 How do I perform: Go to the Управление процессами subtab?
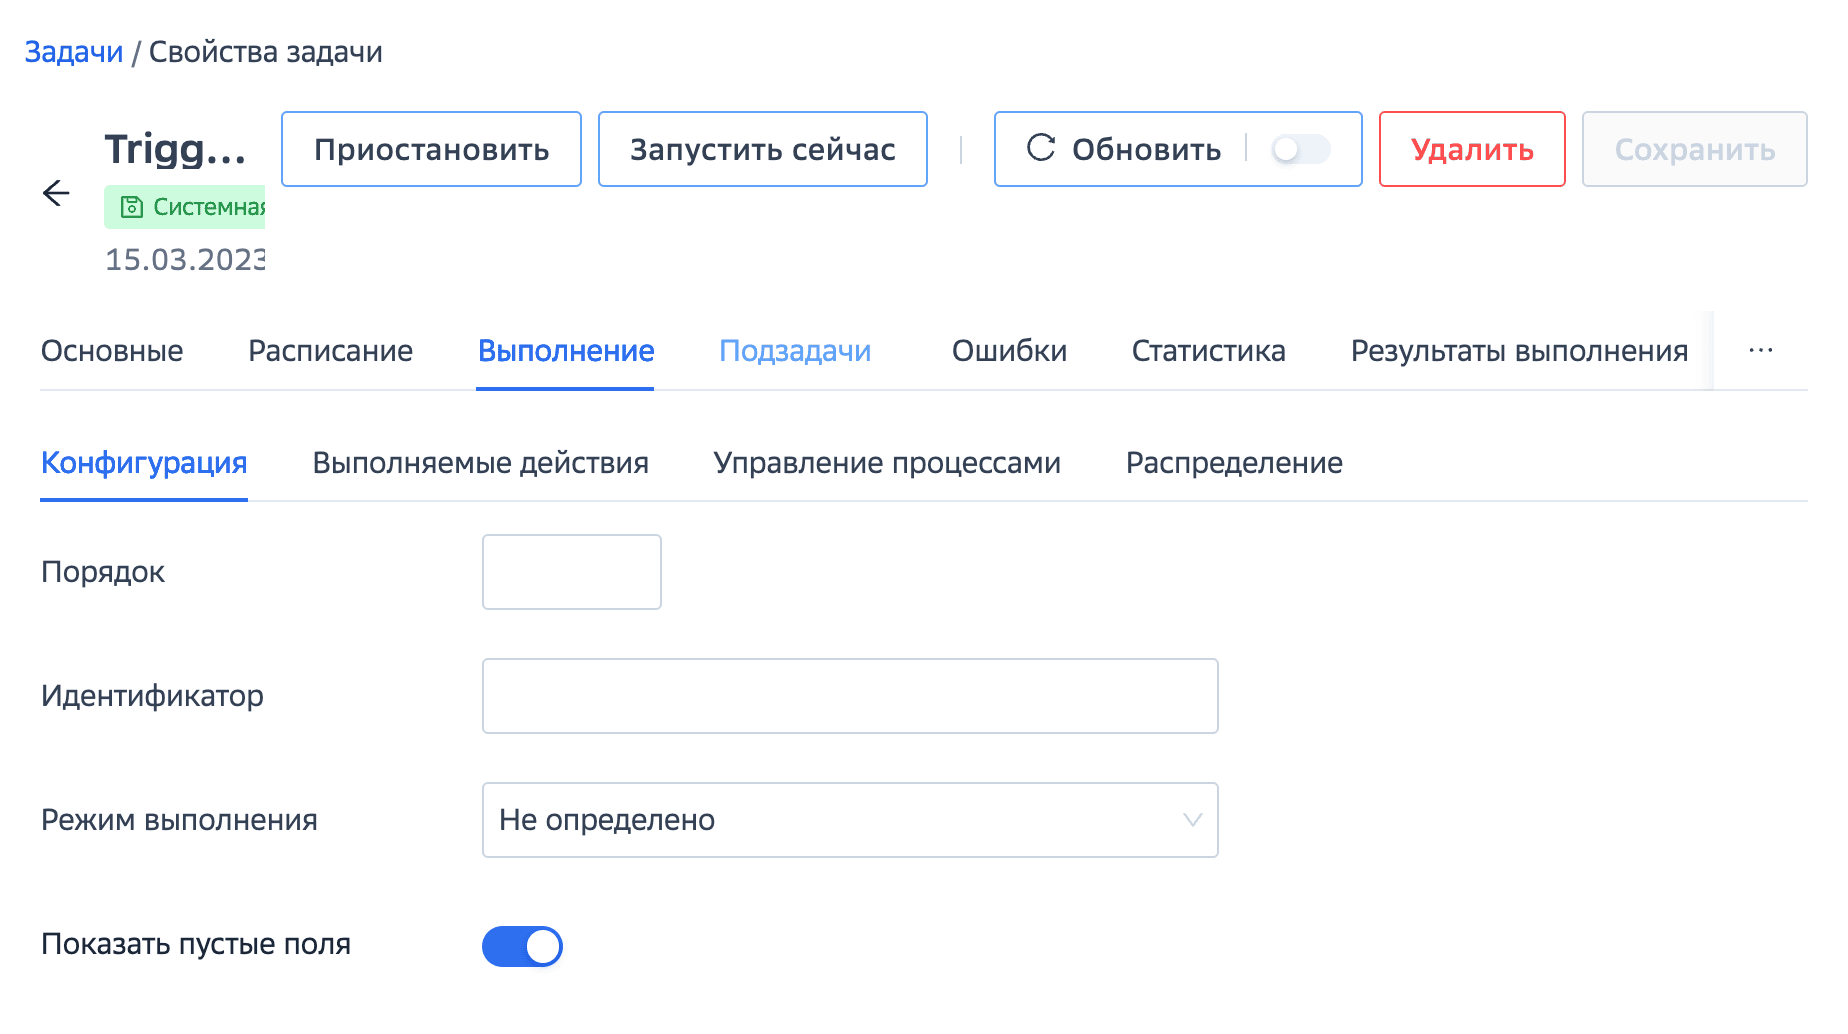tap(887, 463)
